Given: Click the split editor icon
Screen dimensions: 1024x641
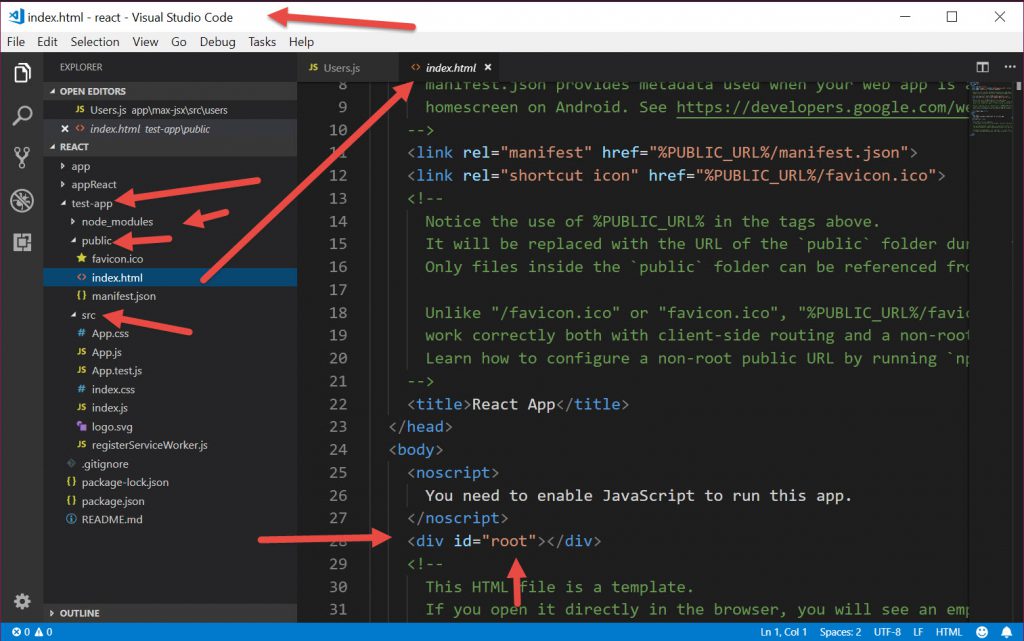Looking at the screenshot, I should 982,67.
